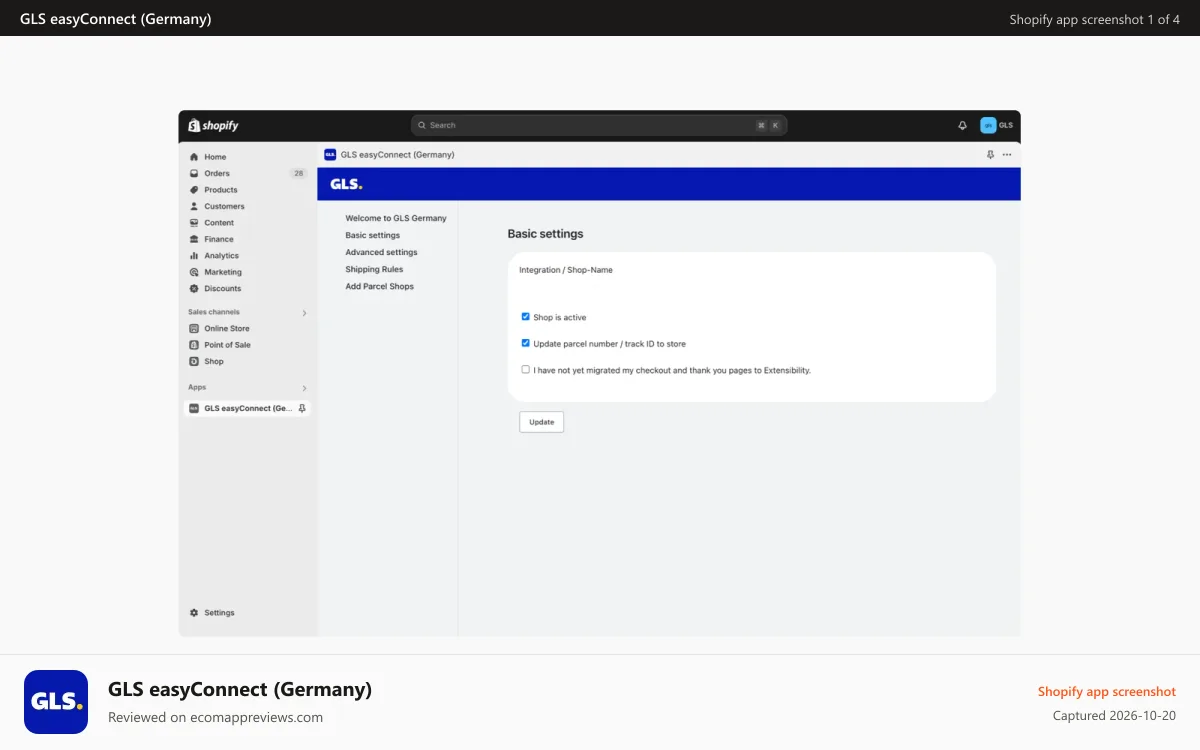This screenshot has width=1200, height=750.
Task: Click the Orders inbox icon
Action: pyautogui.click(x=194, y=173)
